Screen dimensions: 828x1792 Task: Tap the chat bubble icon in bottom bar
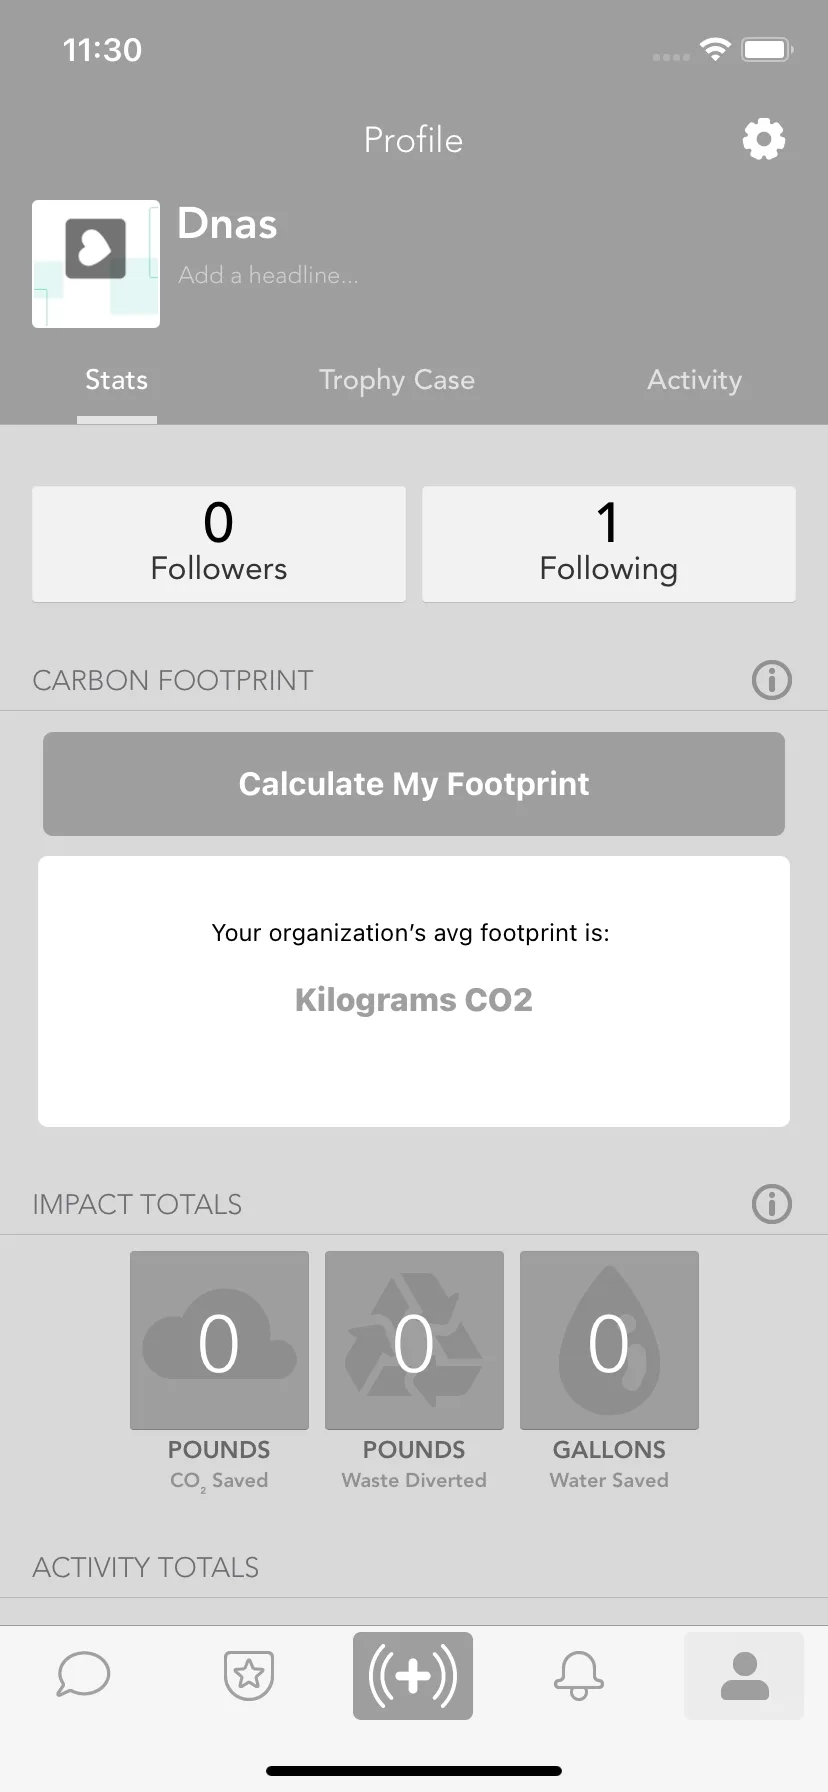click(84, 1674)
